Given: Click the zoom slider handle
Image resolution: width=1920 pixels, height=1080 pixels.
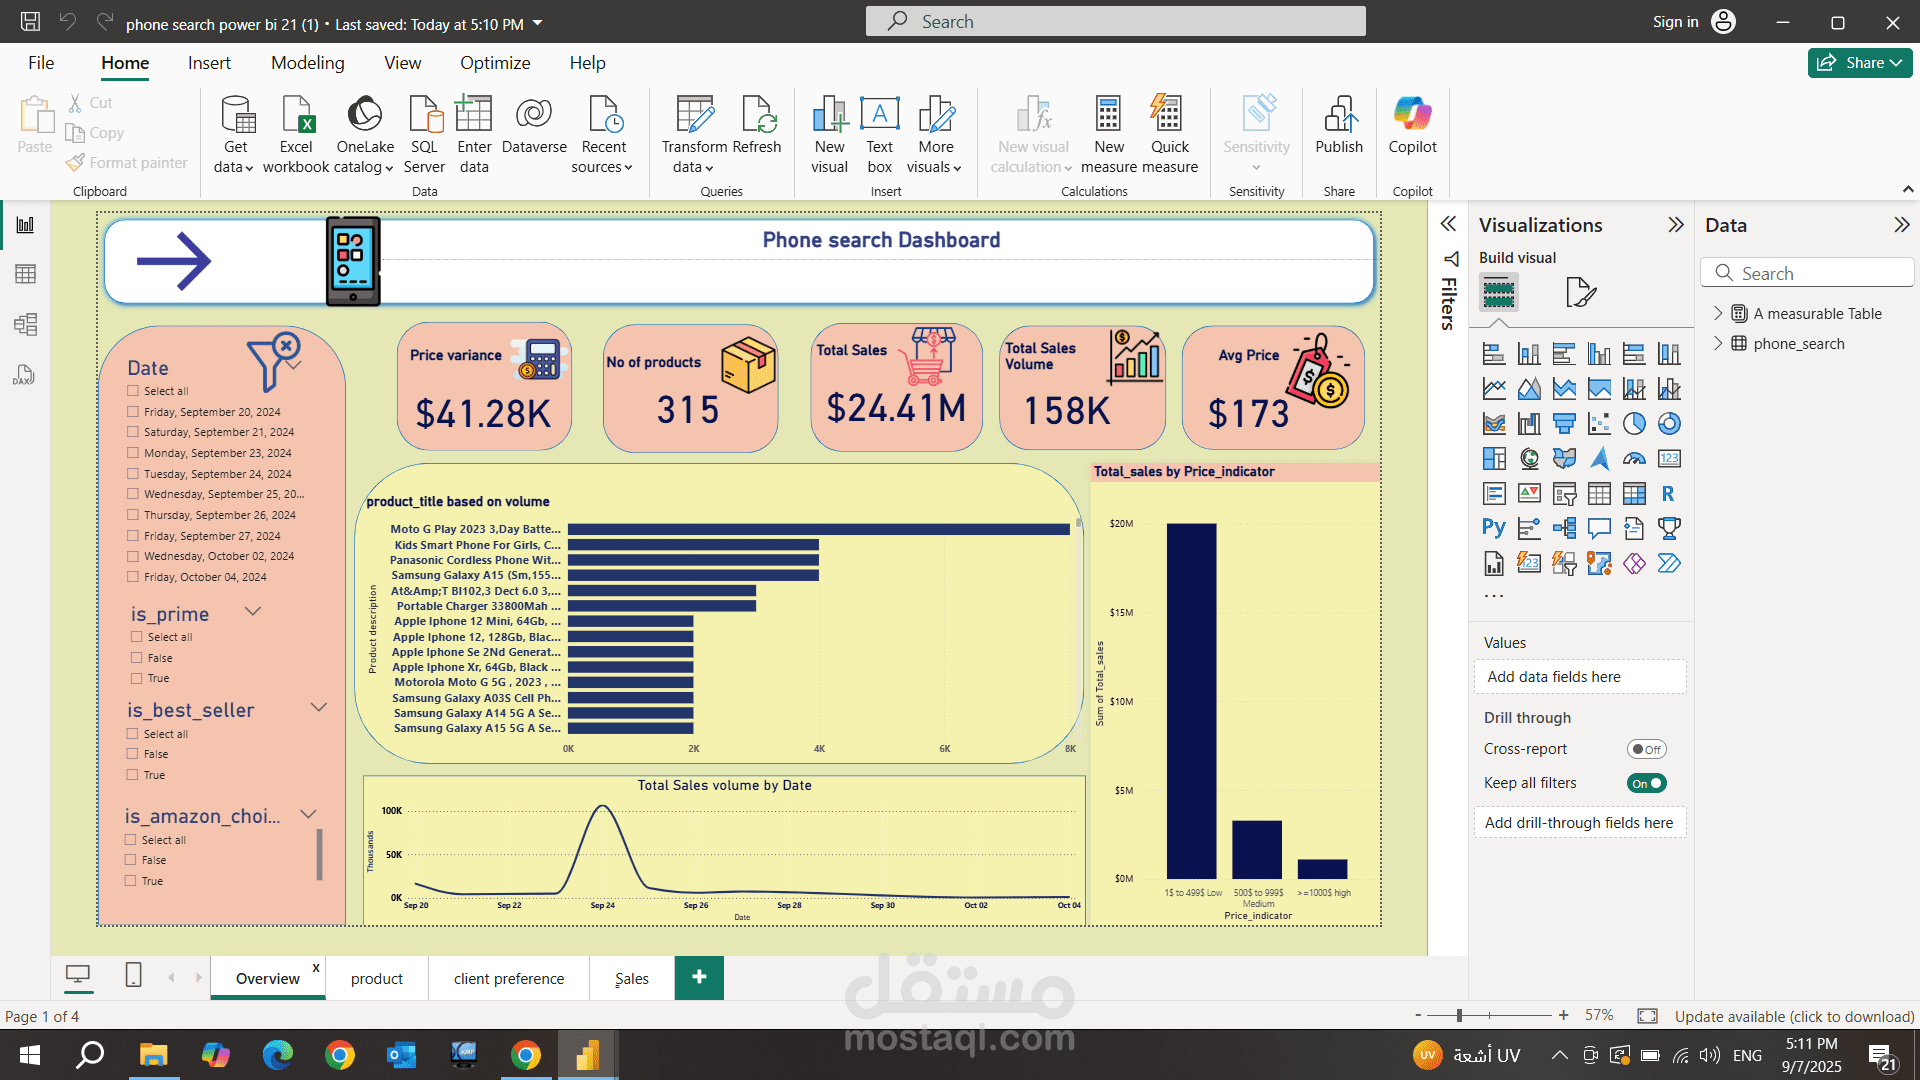Looking at the screenshot, I should point(1460,1015).
